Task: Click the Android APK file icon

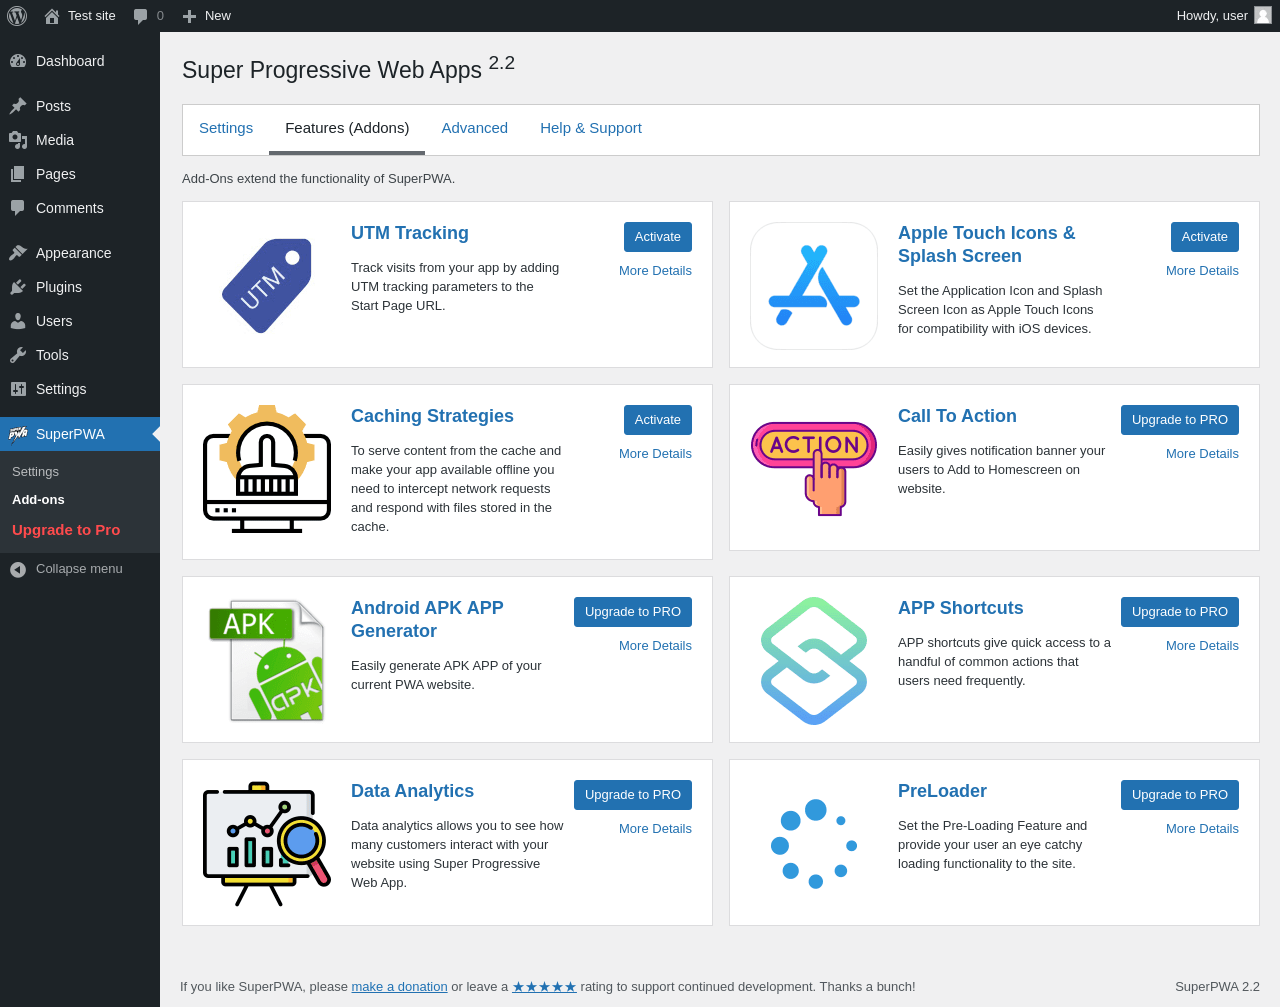Action: click(267, 660)
